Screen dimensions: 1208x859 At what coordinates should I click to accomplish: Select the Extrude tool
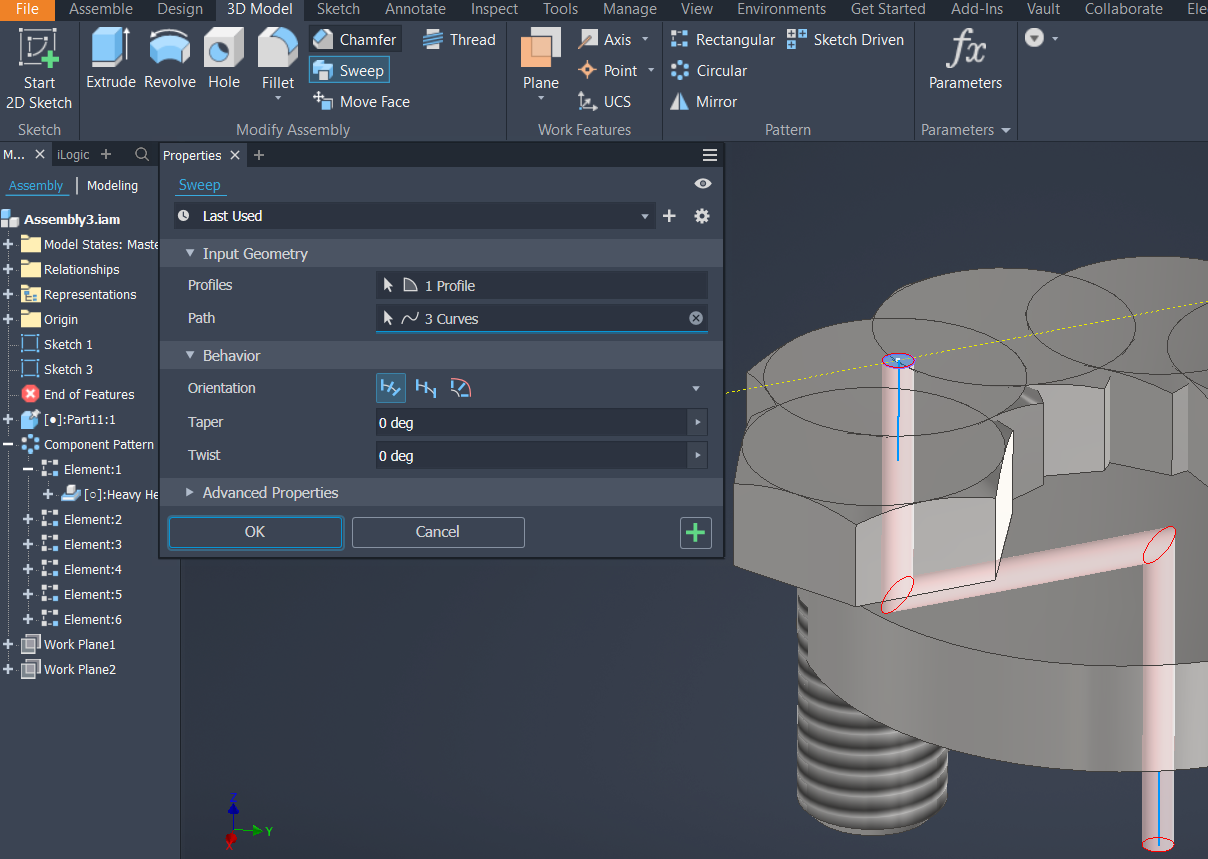pyautogui.click(x=110, y=57)
